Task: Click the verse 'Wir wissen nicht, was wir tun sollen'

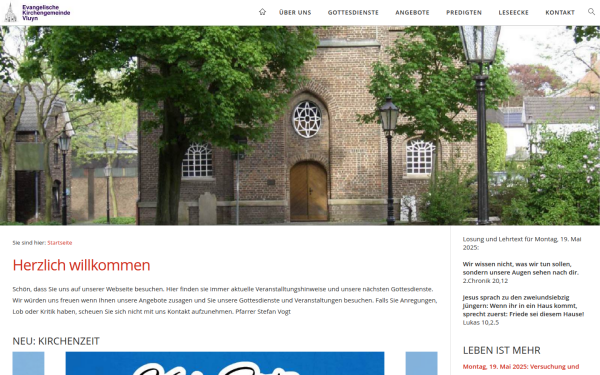Action: pyautogui.click(x=520, y=268)
